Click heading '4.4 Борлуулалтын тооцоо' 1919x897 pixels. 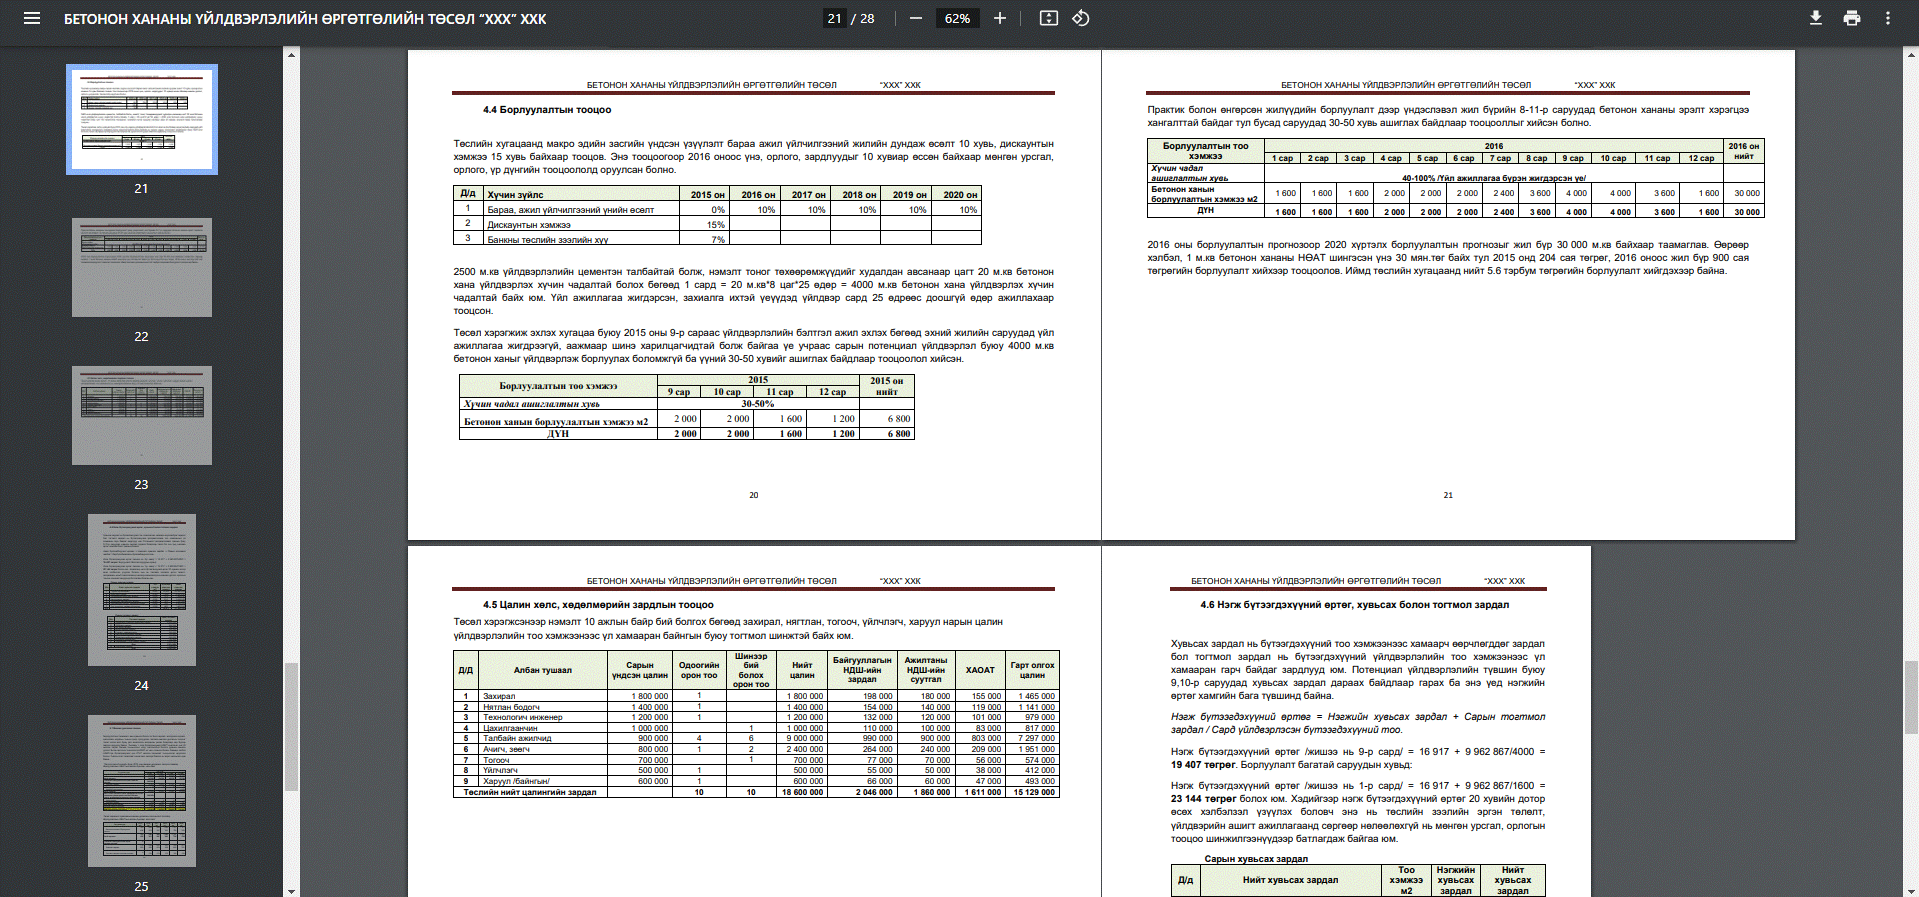[547, 110]
